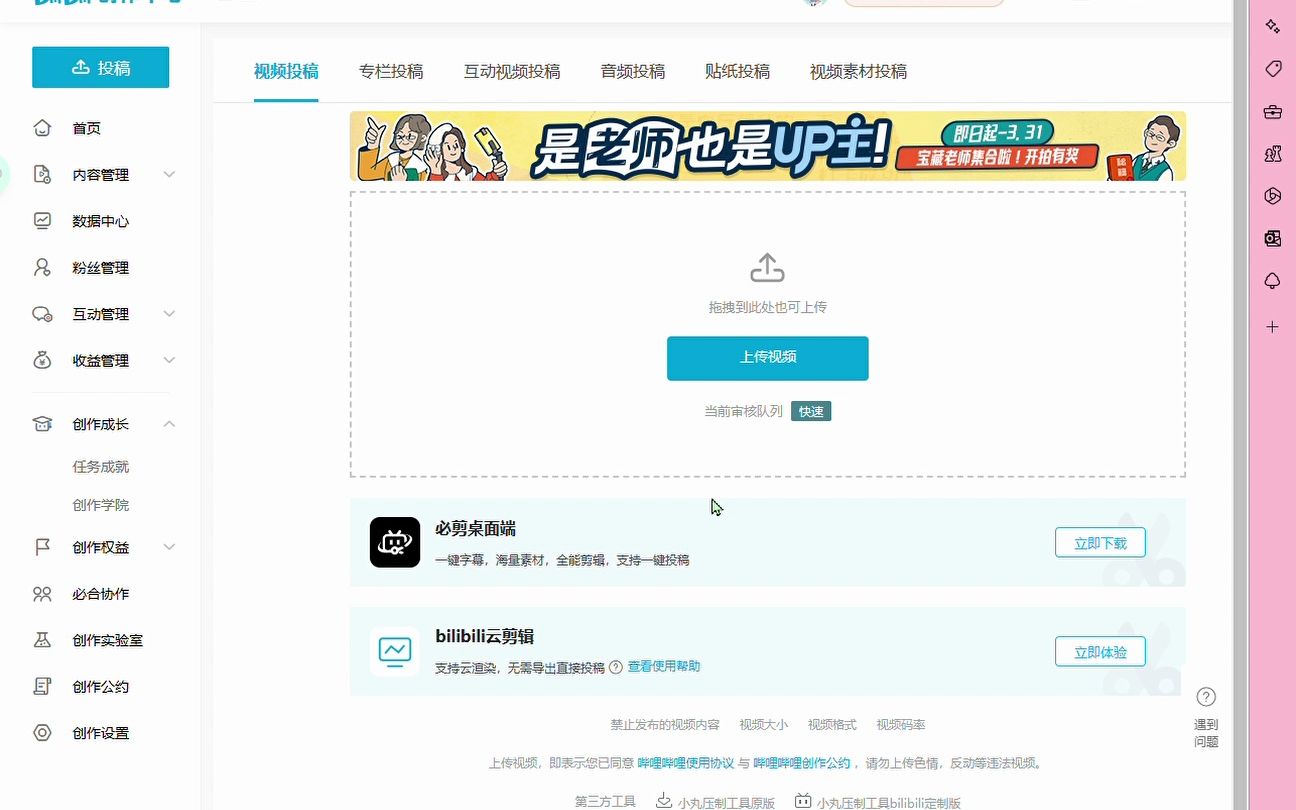
Task: Open the Microsoft 365 icon in browser sidebar
Action: (1272, 196)
